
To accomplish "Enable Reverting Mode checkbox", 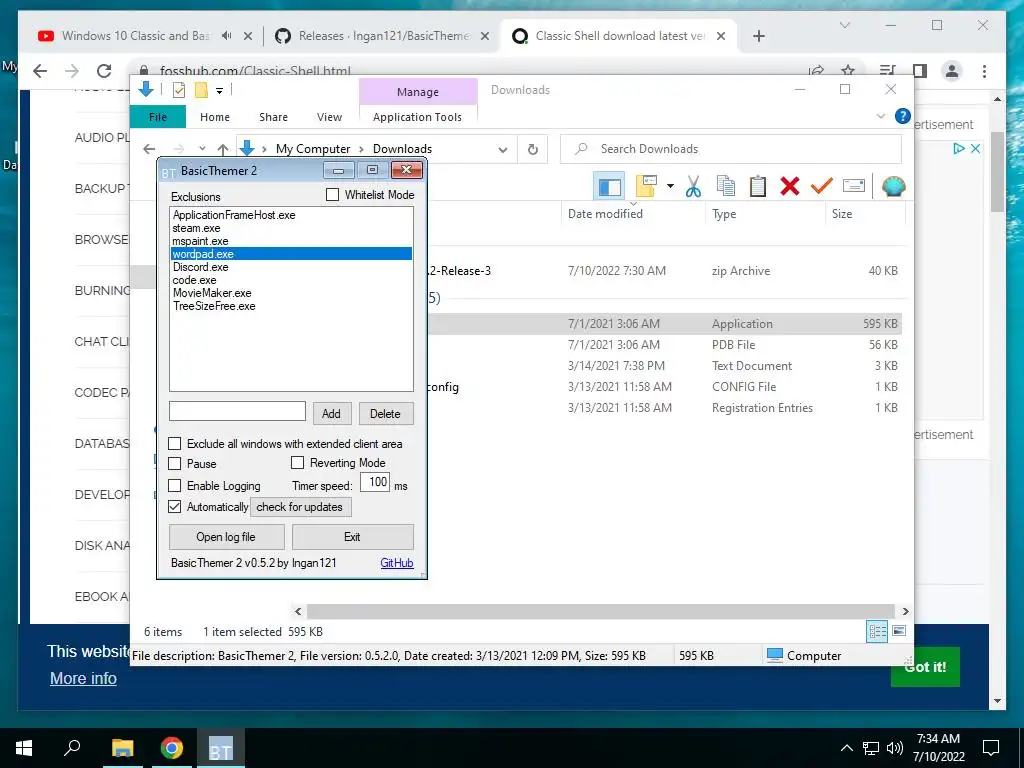I will click(297, 462).
